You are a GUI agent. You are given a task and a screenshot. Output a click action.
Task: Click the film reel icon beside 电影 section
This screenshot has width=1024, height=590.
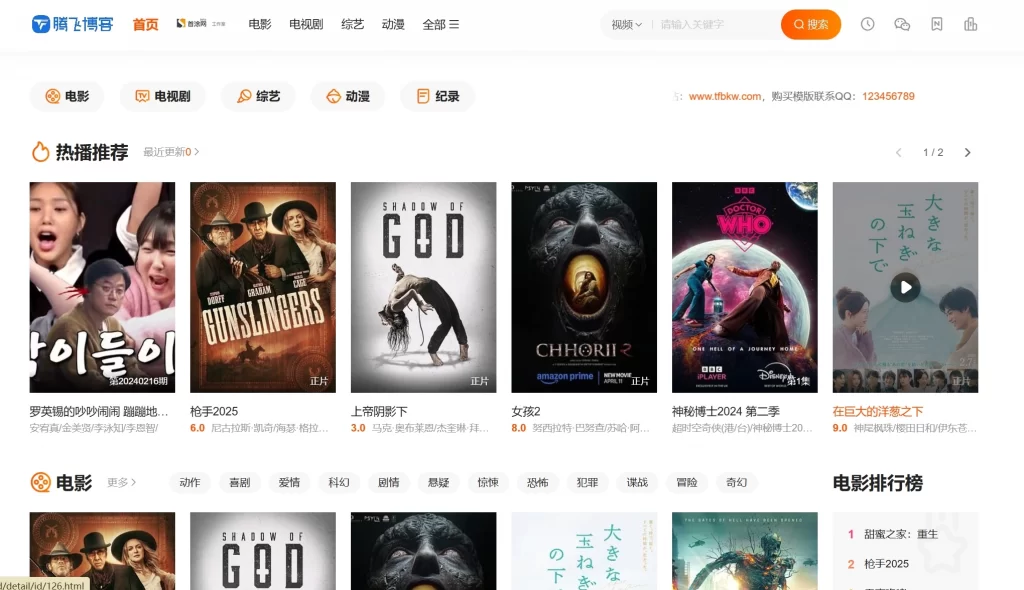pos(40,482)
